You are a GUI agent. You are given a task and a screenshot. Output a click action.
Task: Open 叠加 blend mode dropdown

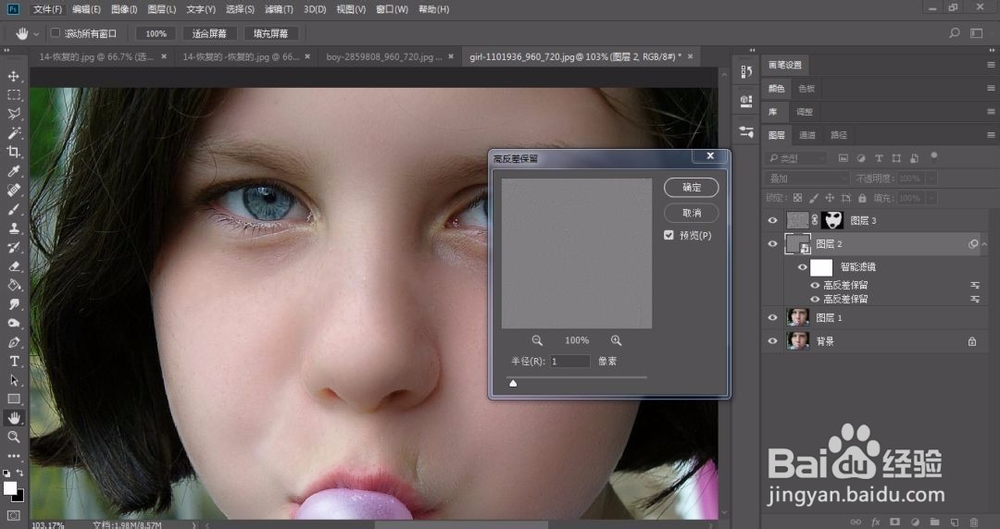[x=806, y=179]
